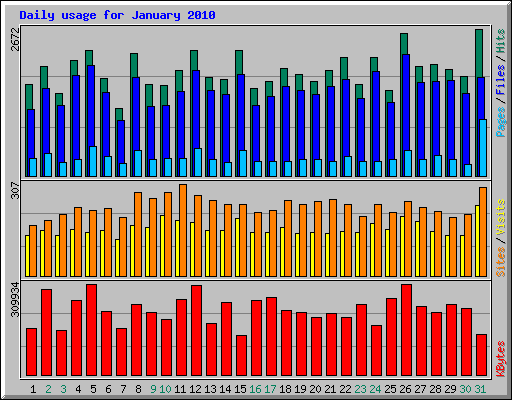Image resolution: width=512 pixels, height=400 pixels.
Task: Click the red KBytes bar for day 5
Action: (92, 330)
